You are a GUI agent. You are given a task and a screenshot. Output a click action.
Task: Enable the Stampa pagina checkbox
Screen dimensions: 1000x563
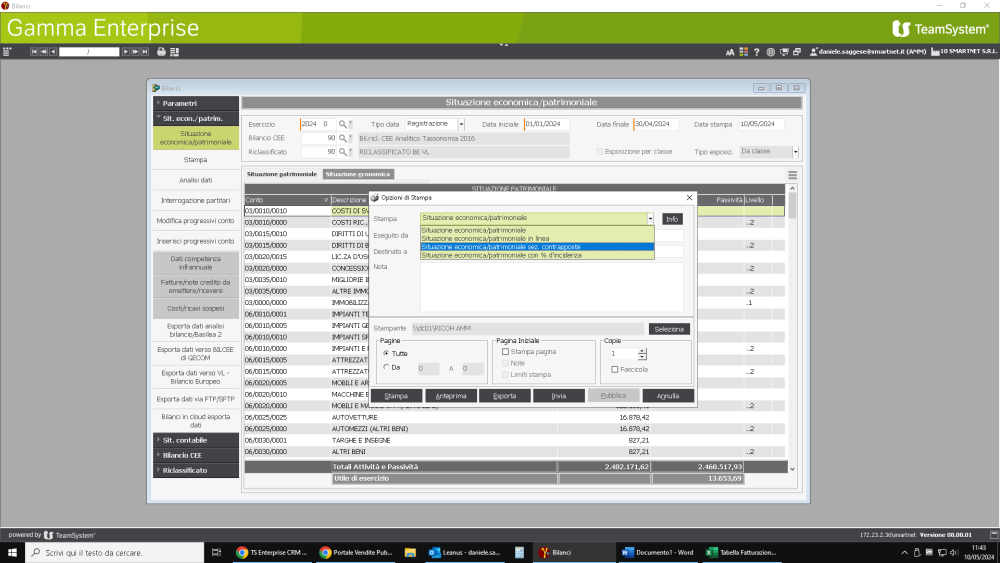[x=505, y=352]
